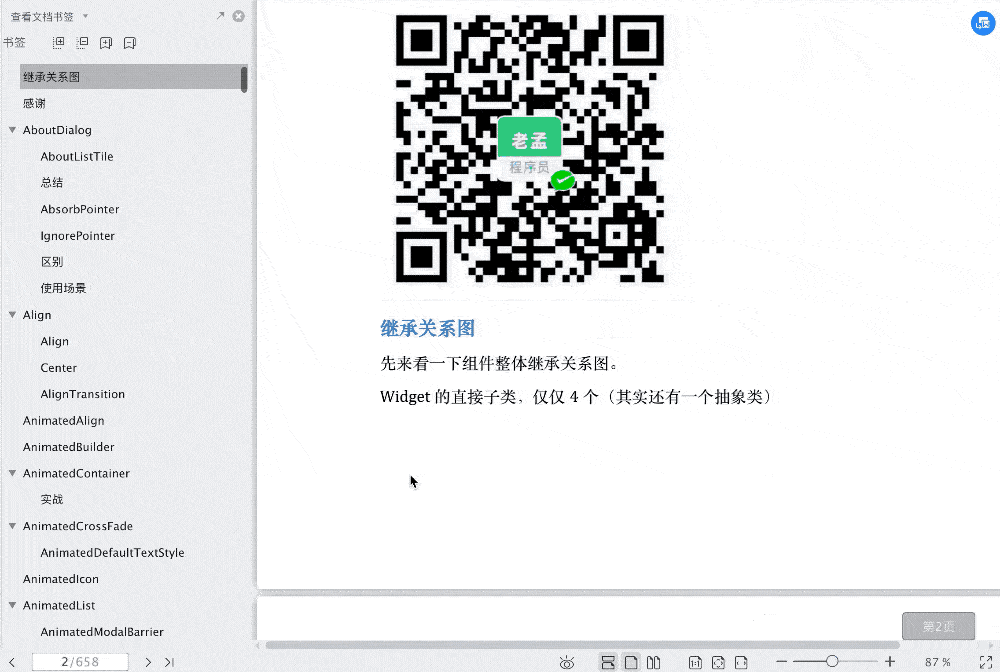Click the QR code image in the document
1000x672 pixels.
[x=529, y=149]
